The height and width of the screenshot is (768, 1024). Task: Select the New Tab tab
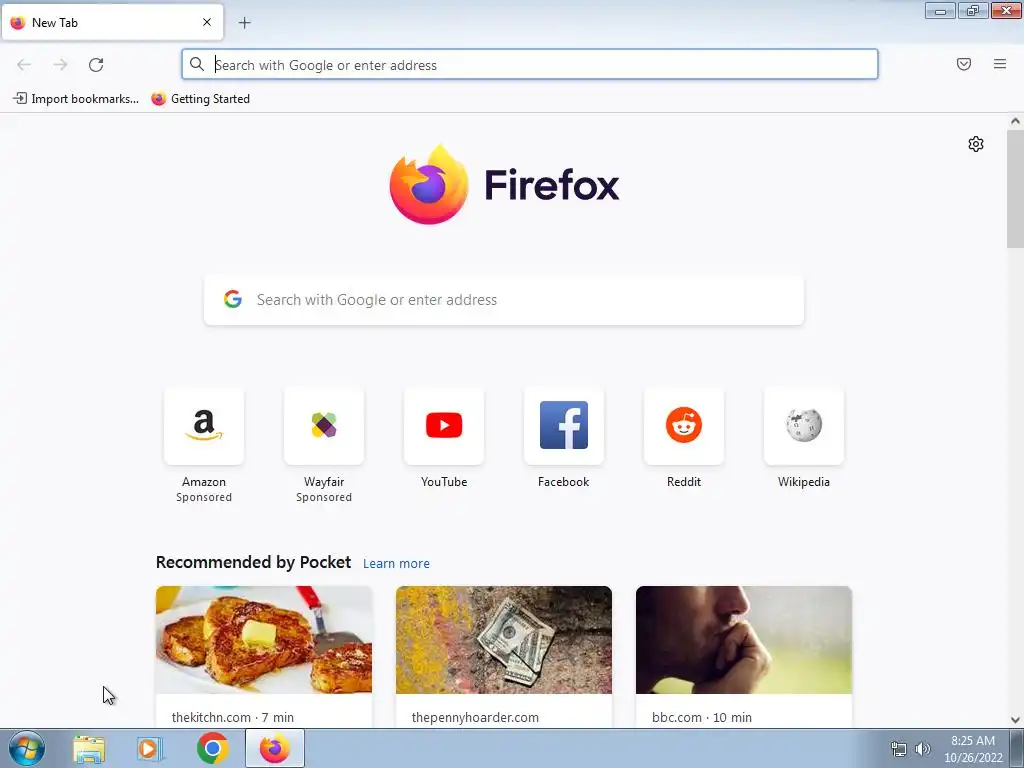112,22
